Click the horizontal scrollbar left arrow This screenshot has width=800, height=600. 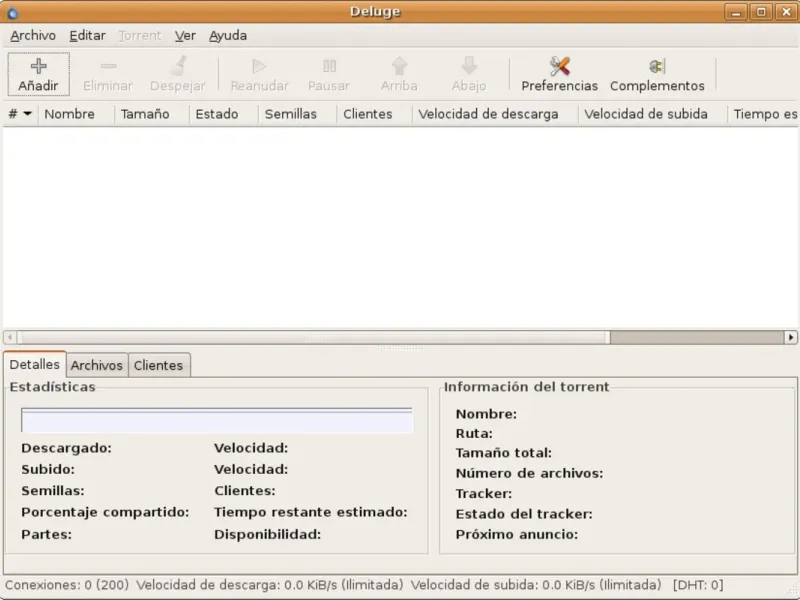coord(10,337)
